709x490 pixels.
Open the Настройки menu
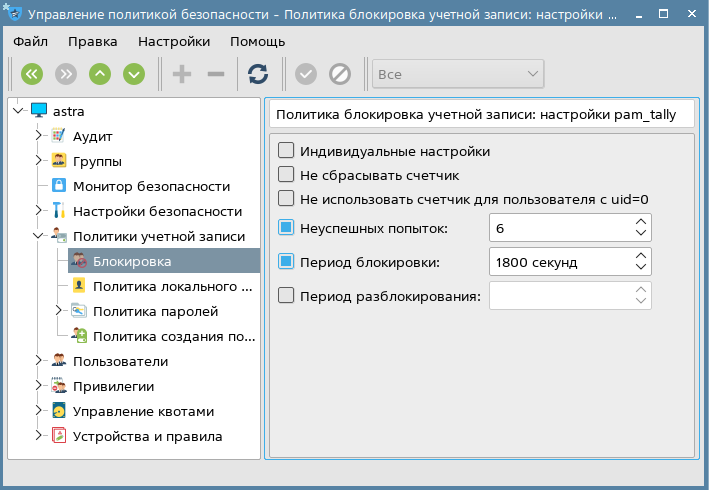point(174,42)
